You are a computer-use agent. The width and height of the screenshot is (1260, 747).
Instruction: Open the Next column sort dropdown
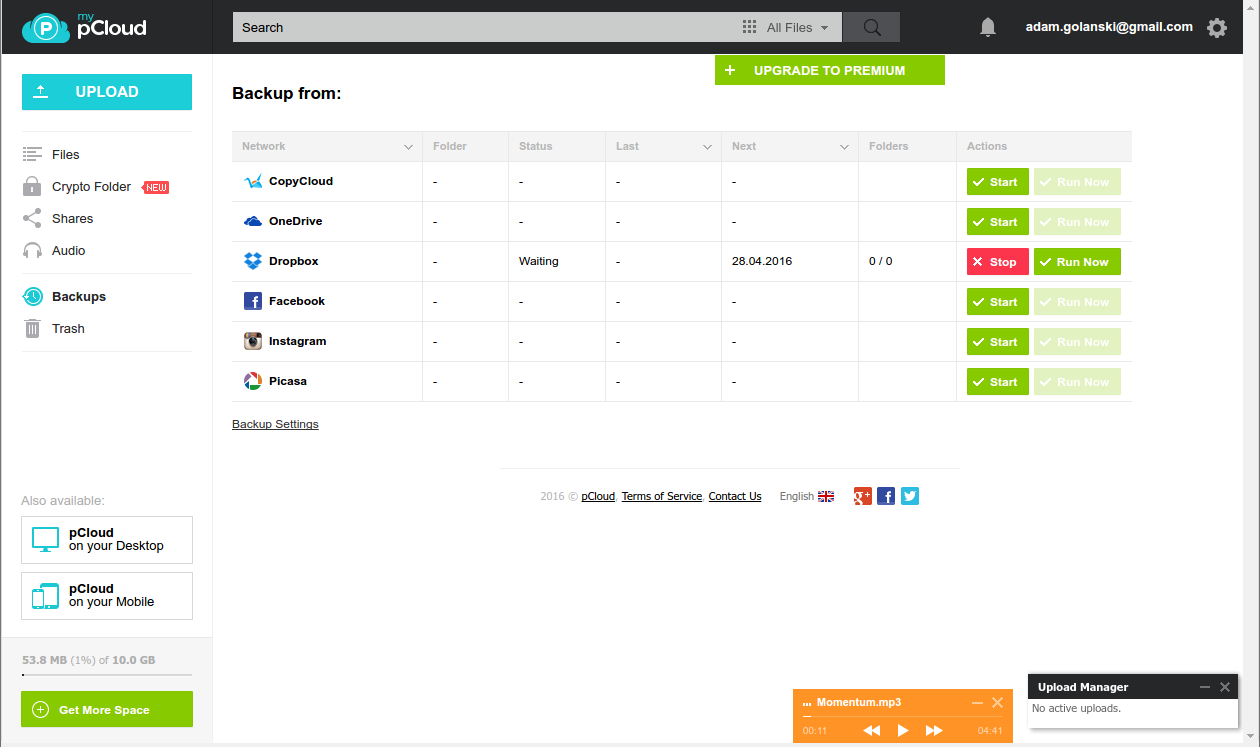(844, 147)
